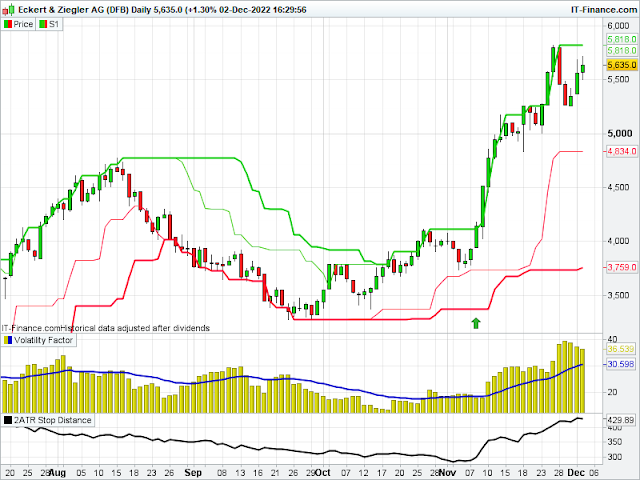Viewport: 640px width, 480px height.
Task: Click the green-red S1 legend icon
Action: 43,24
